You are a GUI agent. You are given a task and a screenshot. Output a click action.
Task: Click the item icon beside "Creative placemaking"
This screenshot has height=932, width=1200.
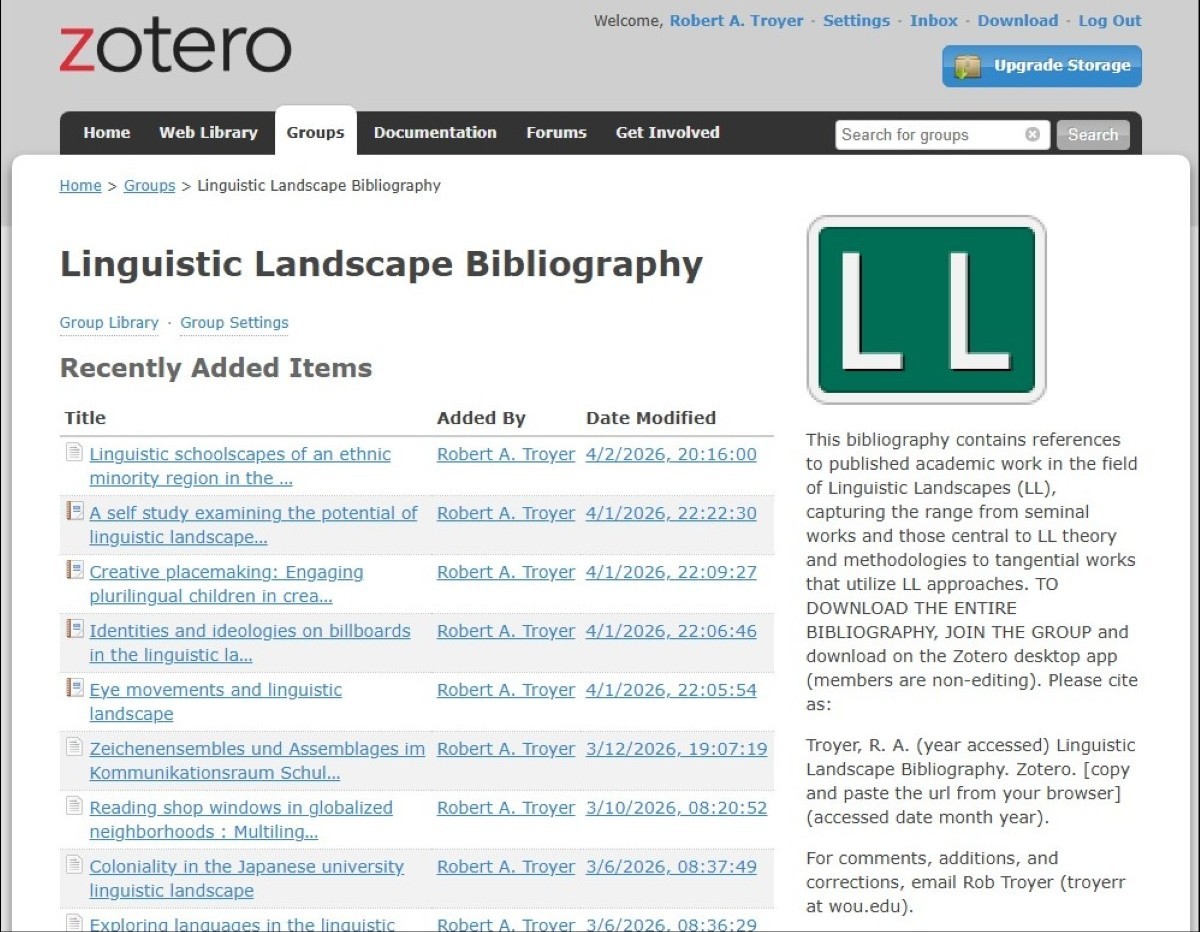coord(73,570)
